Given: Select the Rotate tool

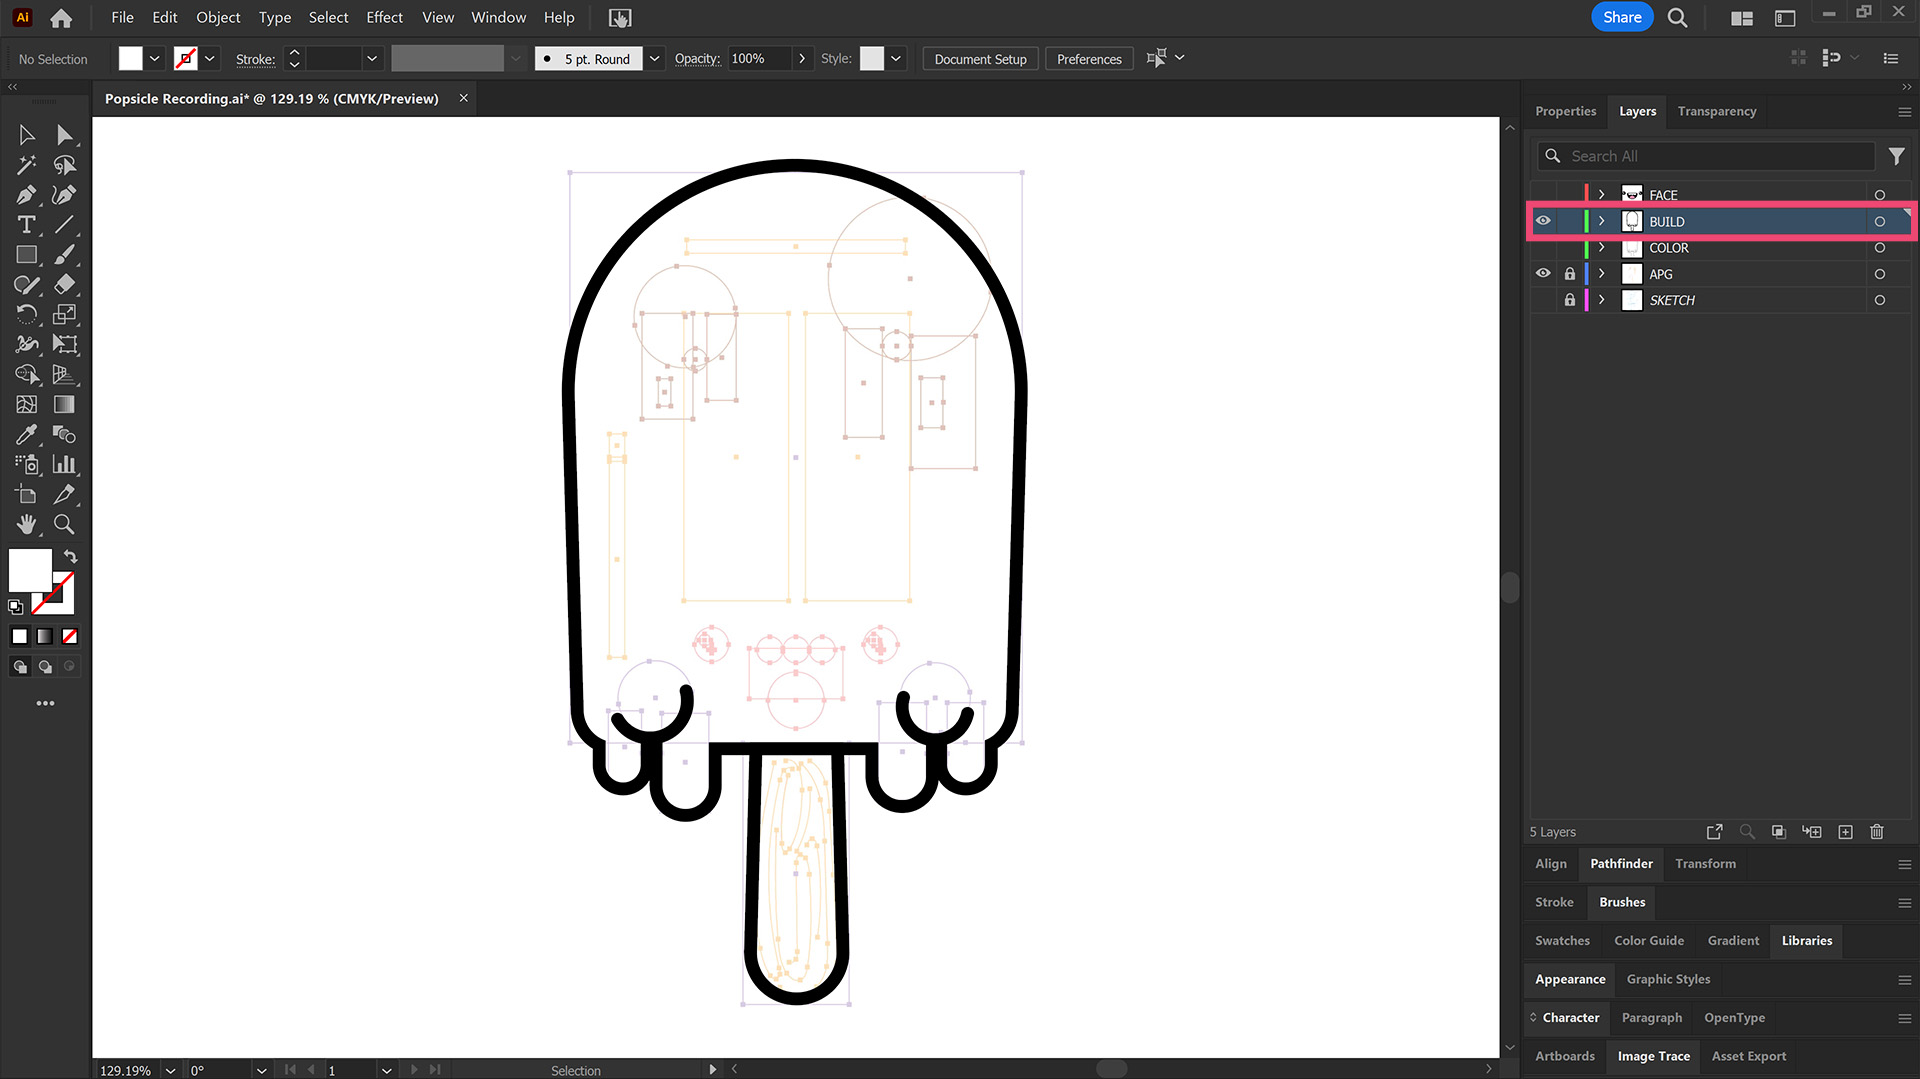Looking at the screenshot, I should [27, 315].
